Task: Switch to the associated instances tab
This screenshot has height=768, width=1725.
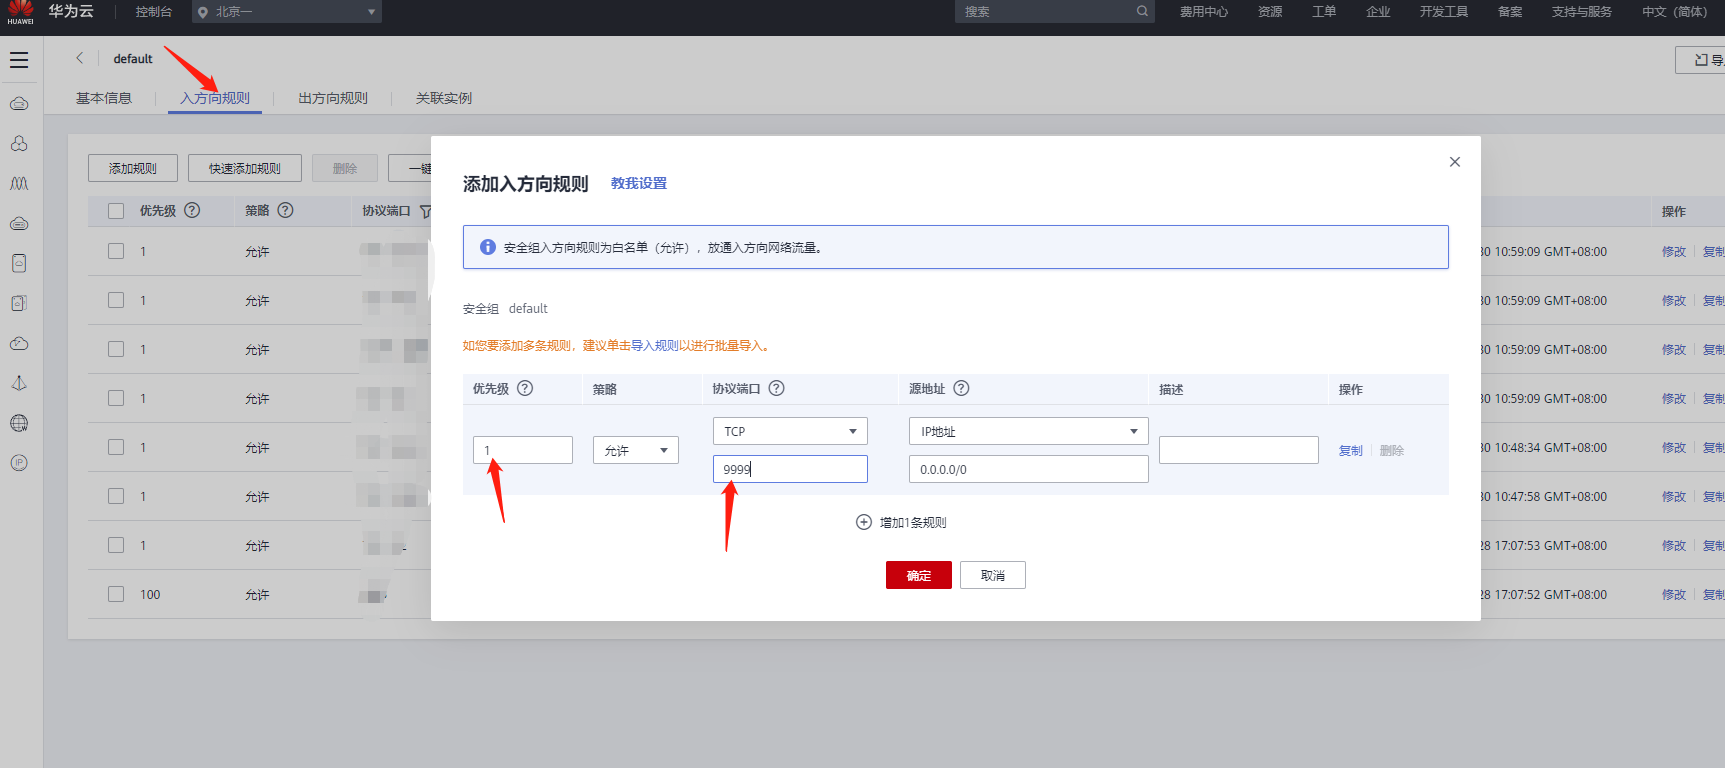Action: point(444,98)
